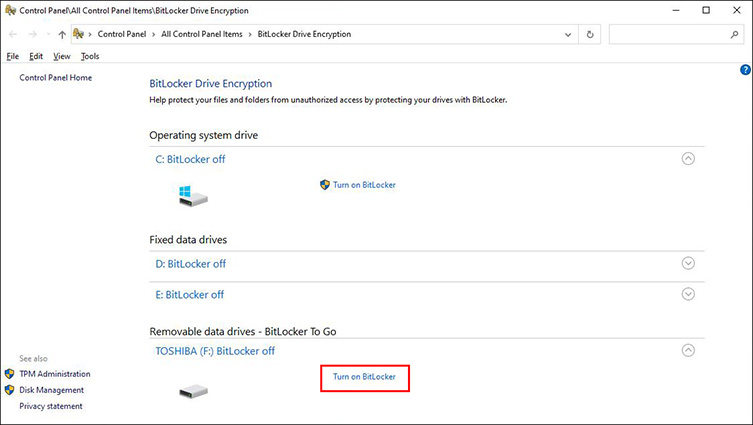The height and width of the screenshot is (425, 753).
Task: Click the shield icon beside TPM Administration
Action: [x=10, y=374]
